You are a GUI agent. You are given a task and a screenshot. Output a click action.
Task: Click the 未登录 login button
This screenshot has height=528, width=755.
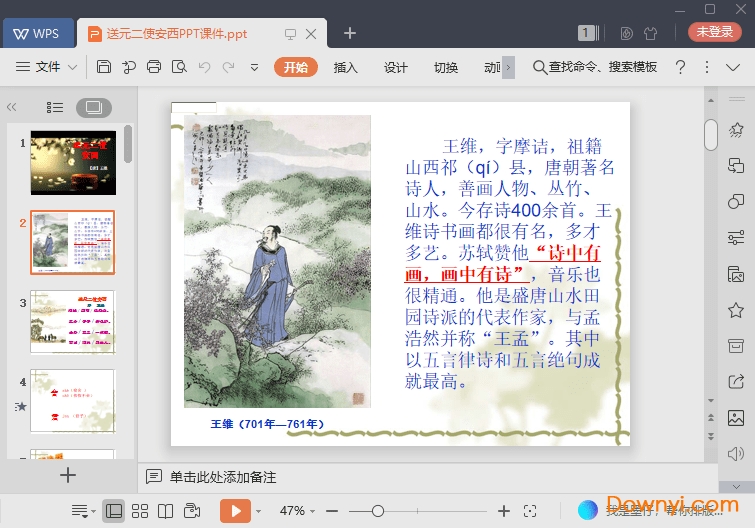point(714,32)
